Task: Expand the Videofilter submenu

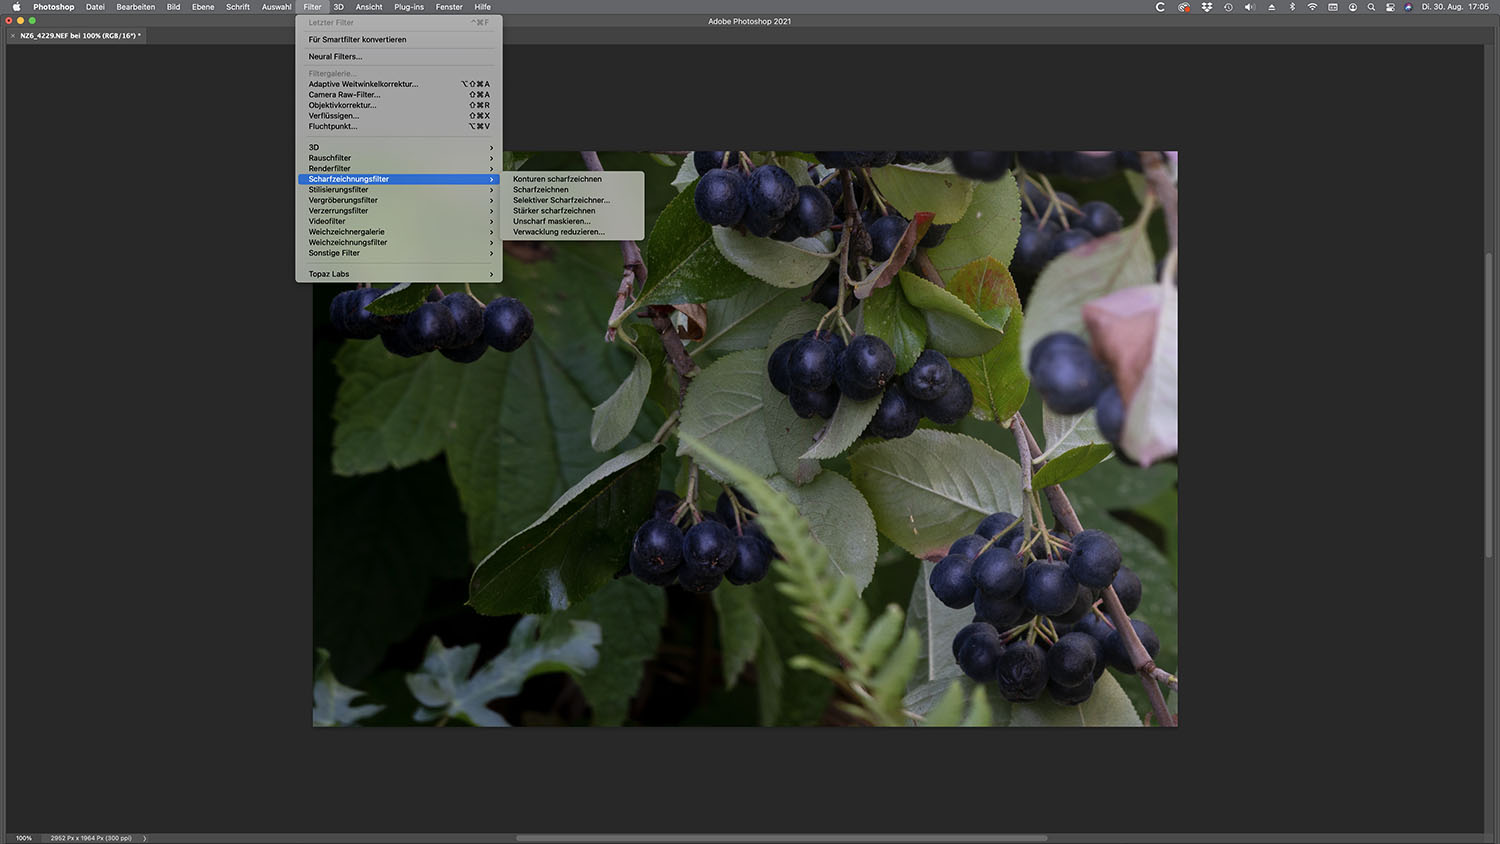Action: tap(399, 221)
